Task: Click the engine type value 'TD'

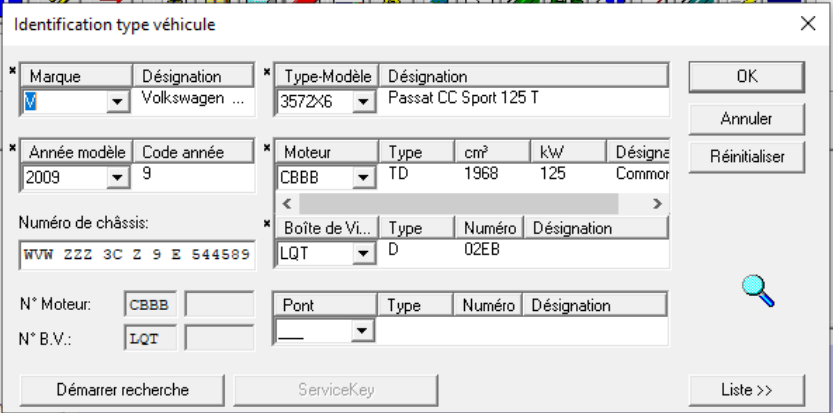Action: [398, 174]
